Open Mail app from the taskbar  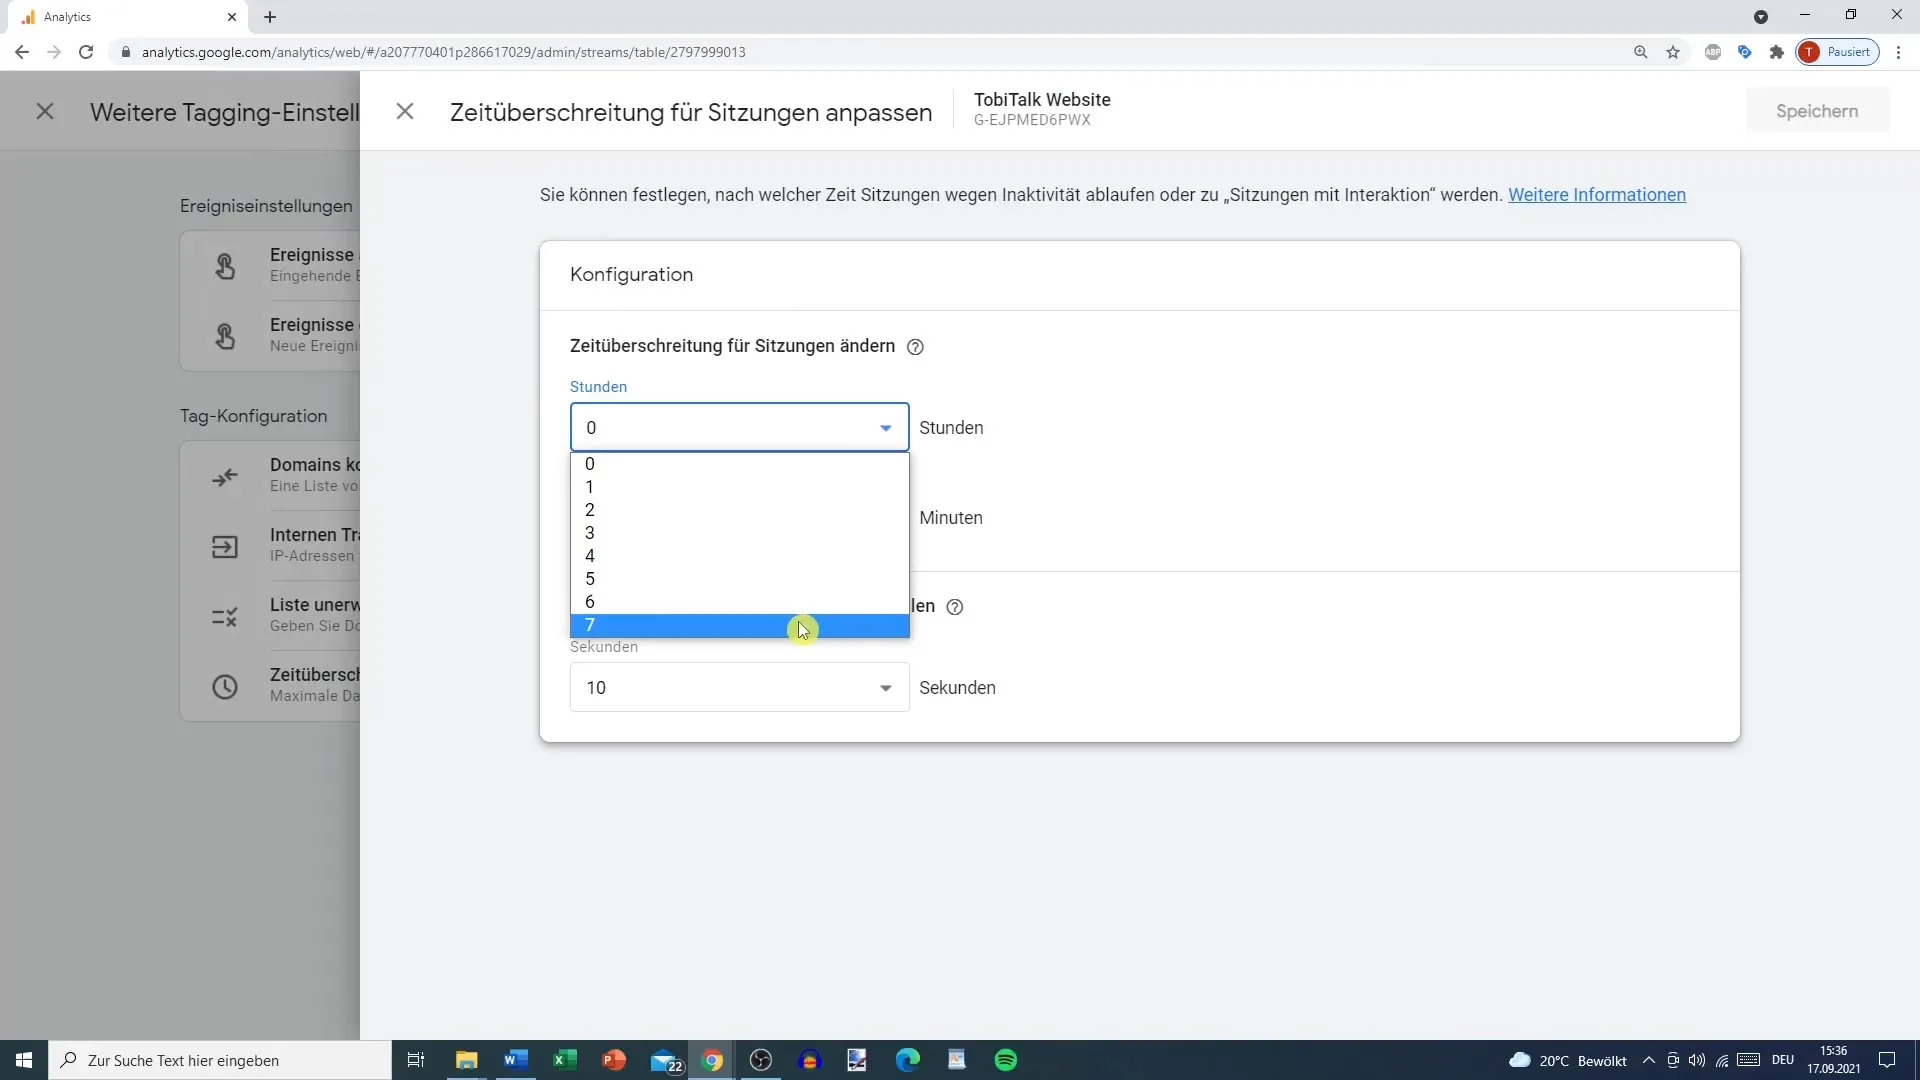[x=665, y=1060]
